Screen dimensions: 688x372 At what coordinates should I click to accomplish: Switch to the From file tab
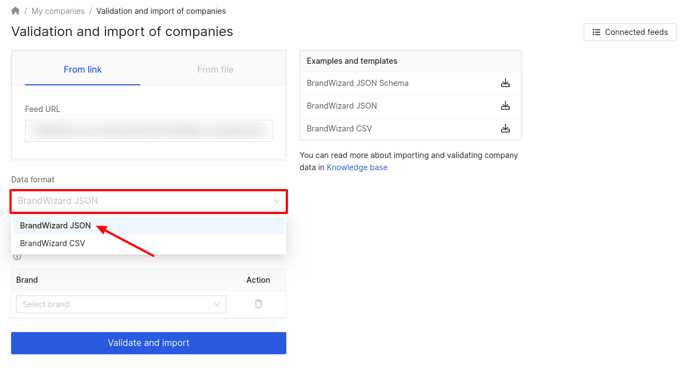[x=215, y=69]
